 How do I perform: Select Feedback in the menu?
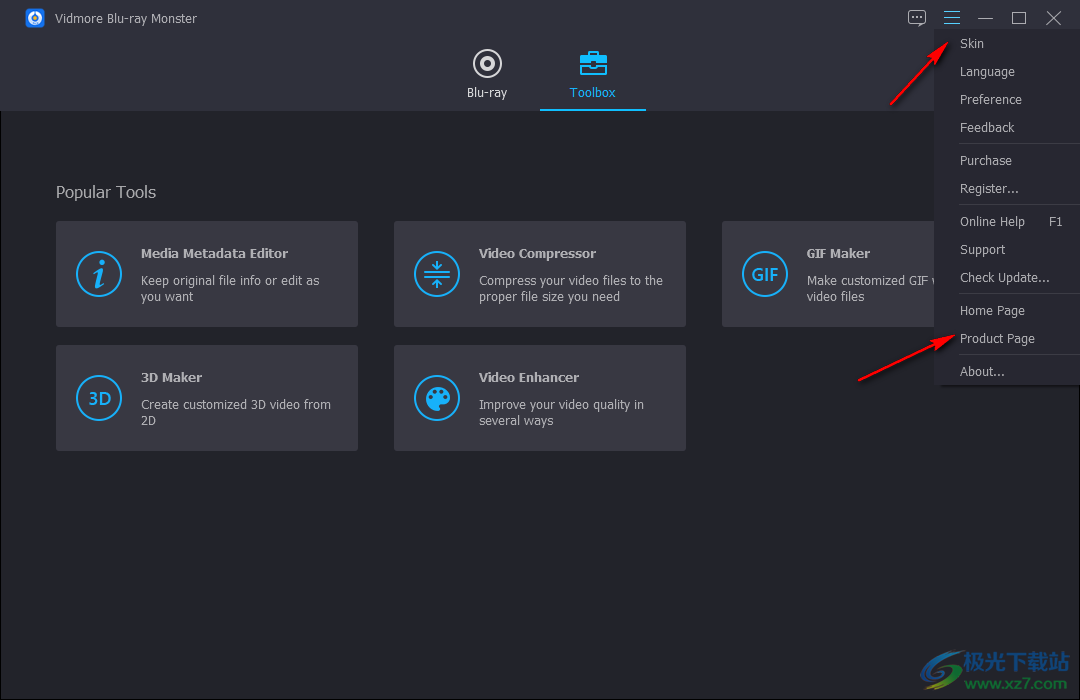click(987, 128)
